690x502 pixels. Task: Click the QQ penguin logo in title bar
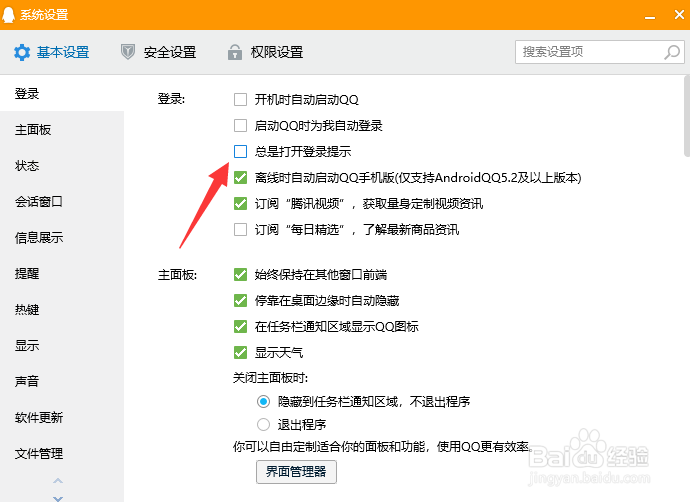[x=8, y=15]
